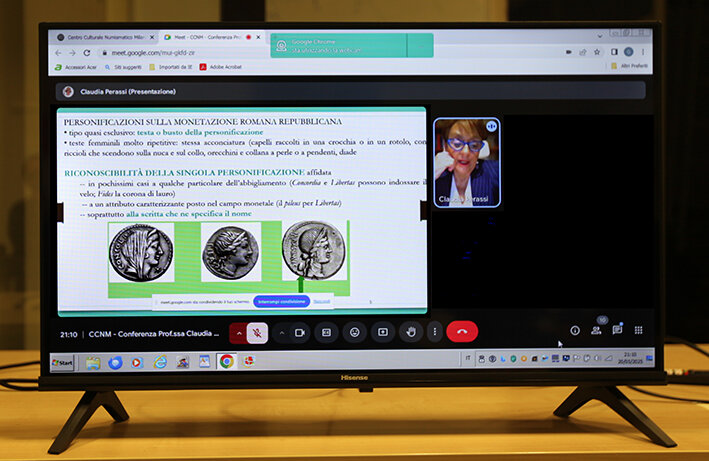Click the red hang up call button

pos(461,332)
